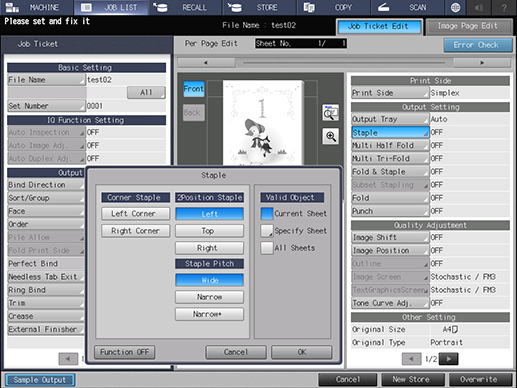Open the Print Side setting
This screenshot has height=388, width=517.
click(390, 93)
